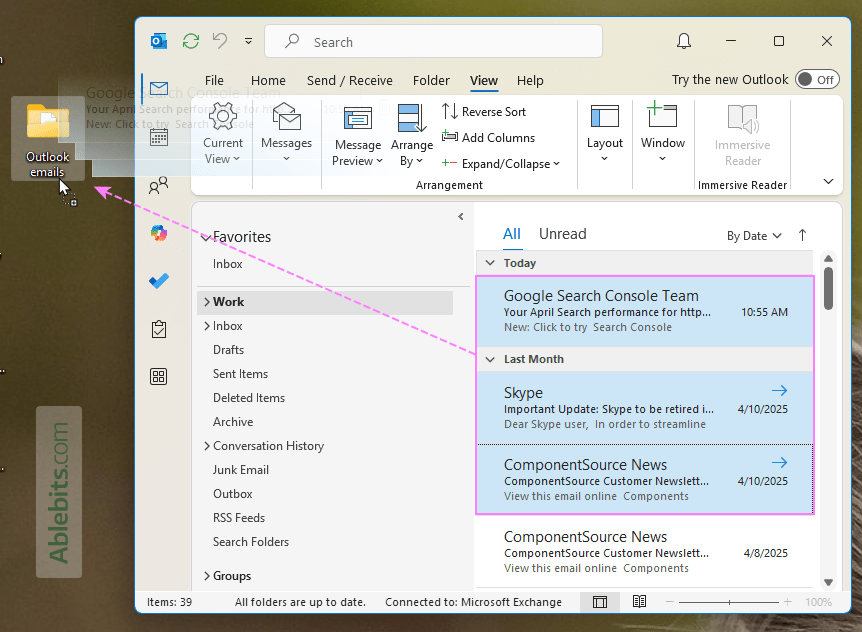Select the Skype email
The image size is (862, 632).
coord(645,408)
